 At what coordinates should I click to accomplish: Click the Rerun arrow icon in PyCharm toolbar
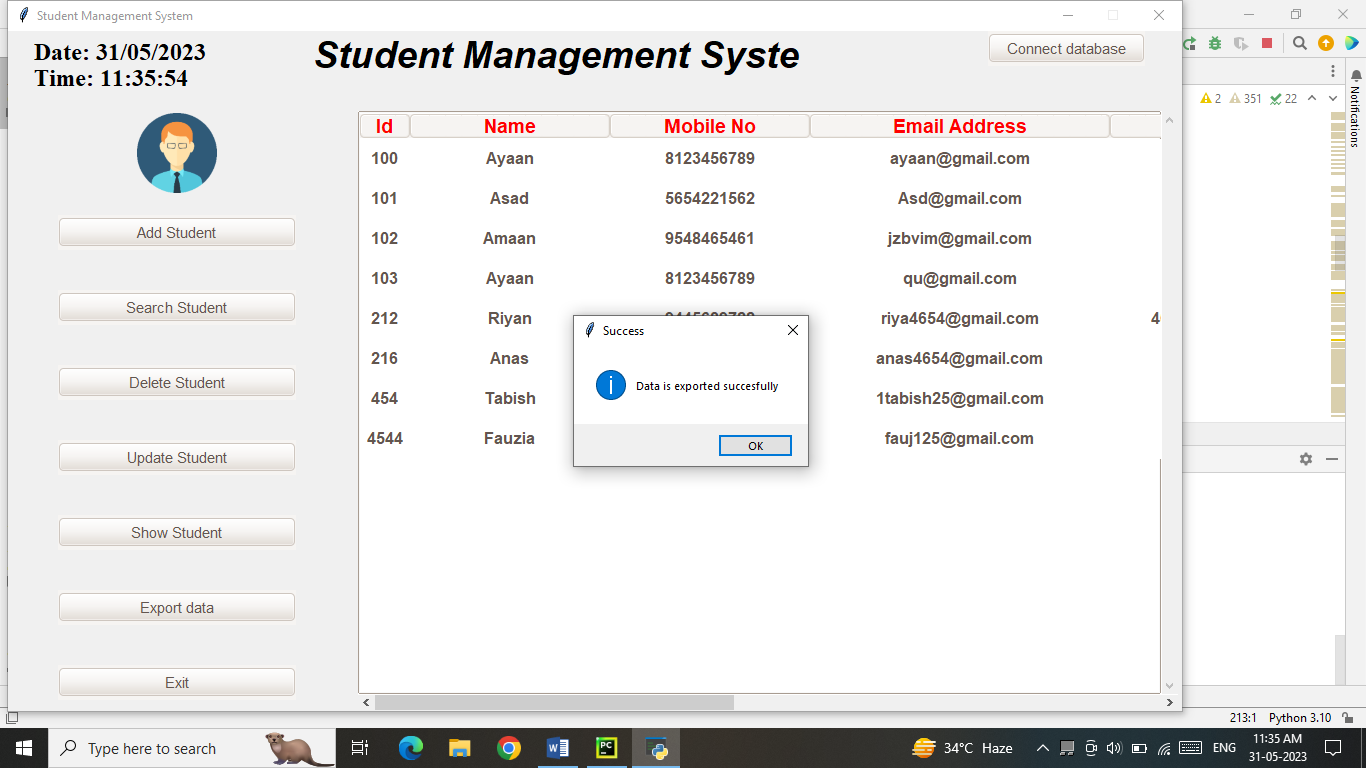[1190, 44]
